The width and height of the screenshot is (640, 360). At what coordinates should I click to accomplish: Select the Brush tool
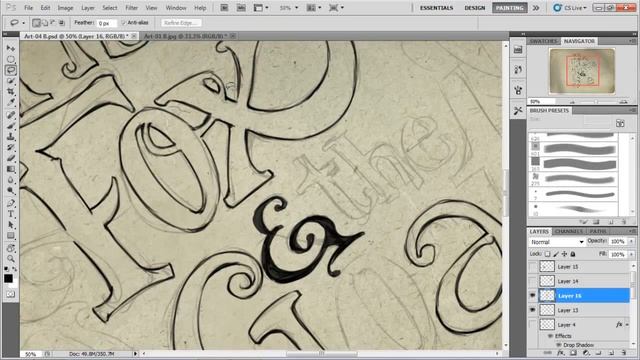[x=11, y=126]
